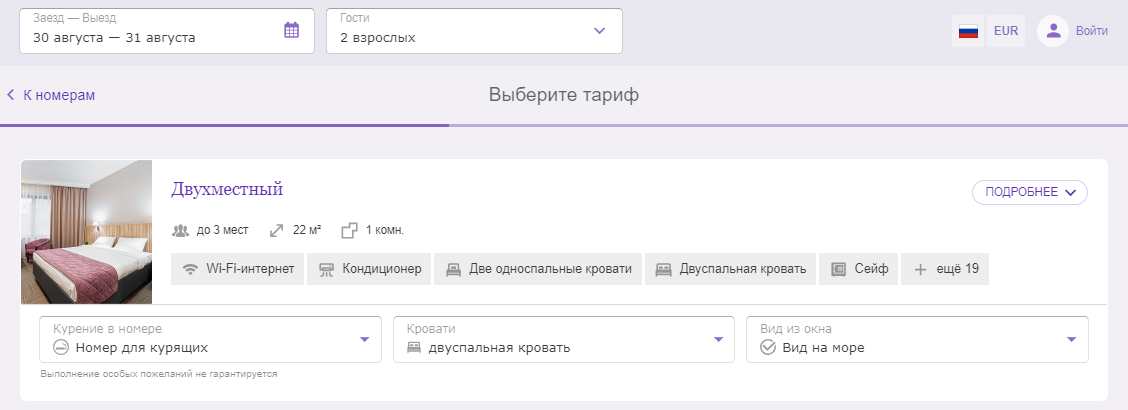Expand room details with ПОДРОБНЕЕ
The height and width of the screenshot is (410, 1128).
1029,192
